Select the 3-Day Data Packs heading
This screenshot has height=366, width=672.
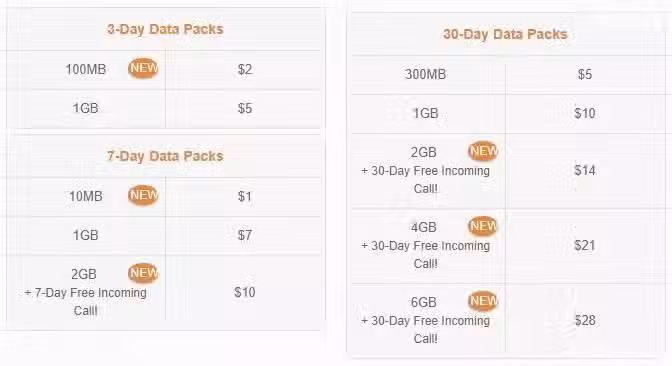[165, 29]
